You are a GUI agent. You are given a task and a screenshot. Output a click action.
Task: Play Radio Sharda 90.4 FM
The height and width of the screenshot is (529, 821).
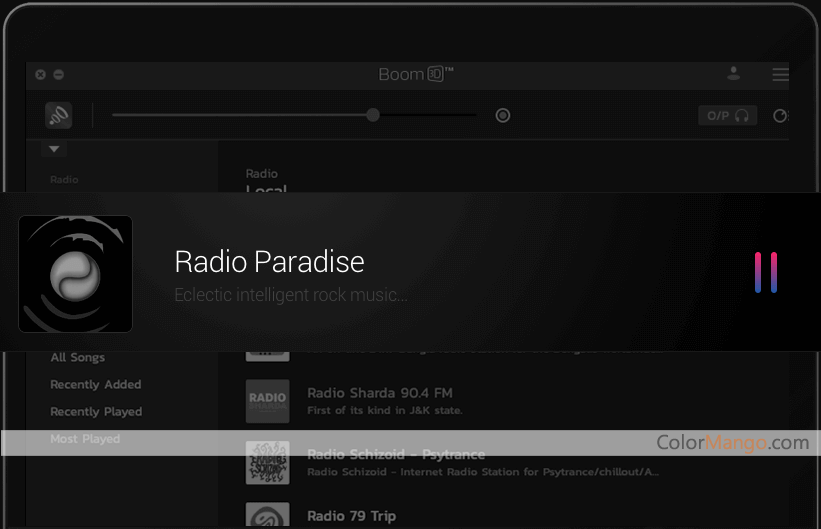coord(379,393)
